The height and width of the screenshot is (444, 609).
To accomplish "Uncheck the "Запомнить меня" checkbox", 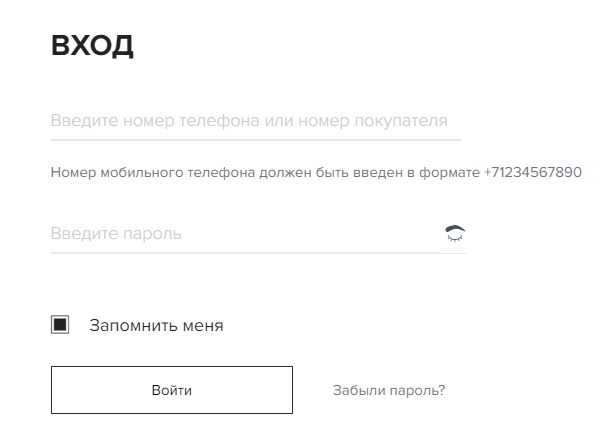I will click(x=60, y=325).
